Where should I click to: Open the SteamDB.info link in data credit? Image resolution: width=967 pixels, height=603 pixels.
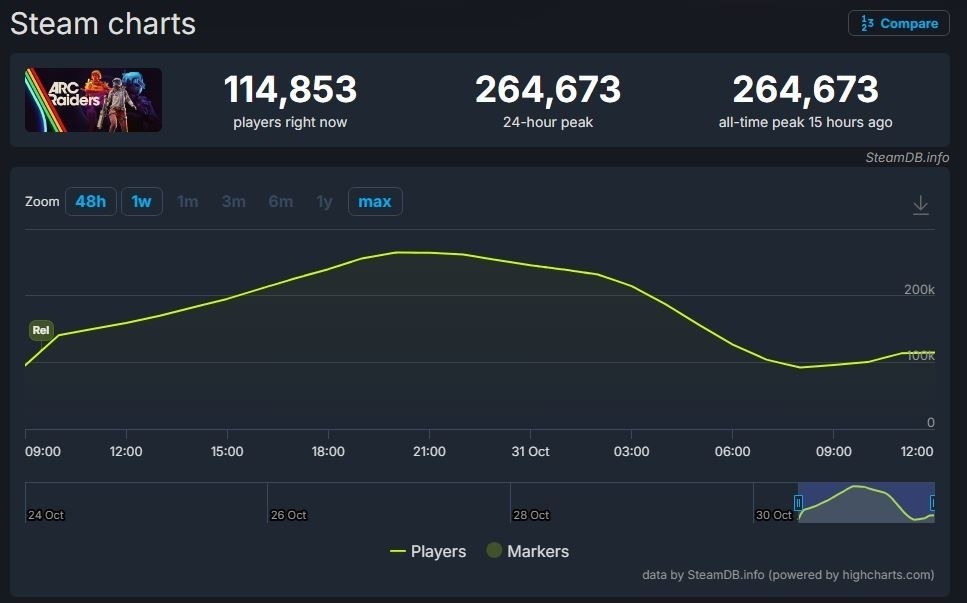[x=726, y=575]
